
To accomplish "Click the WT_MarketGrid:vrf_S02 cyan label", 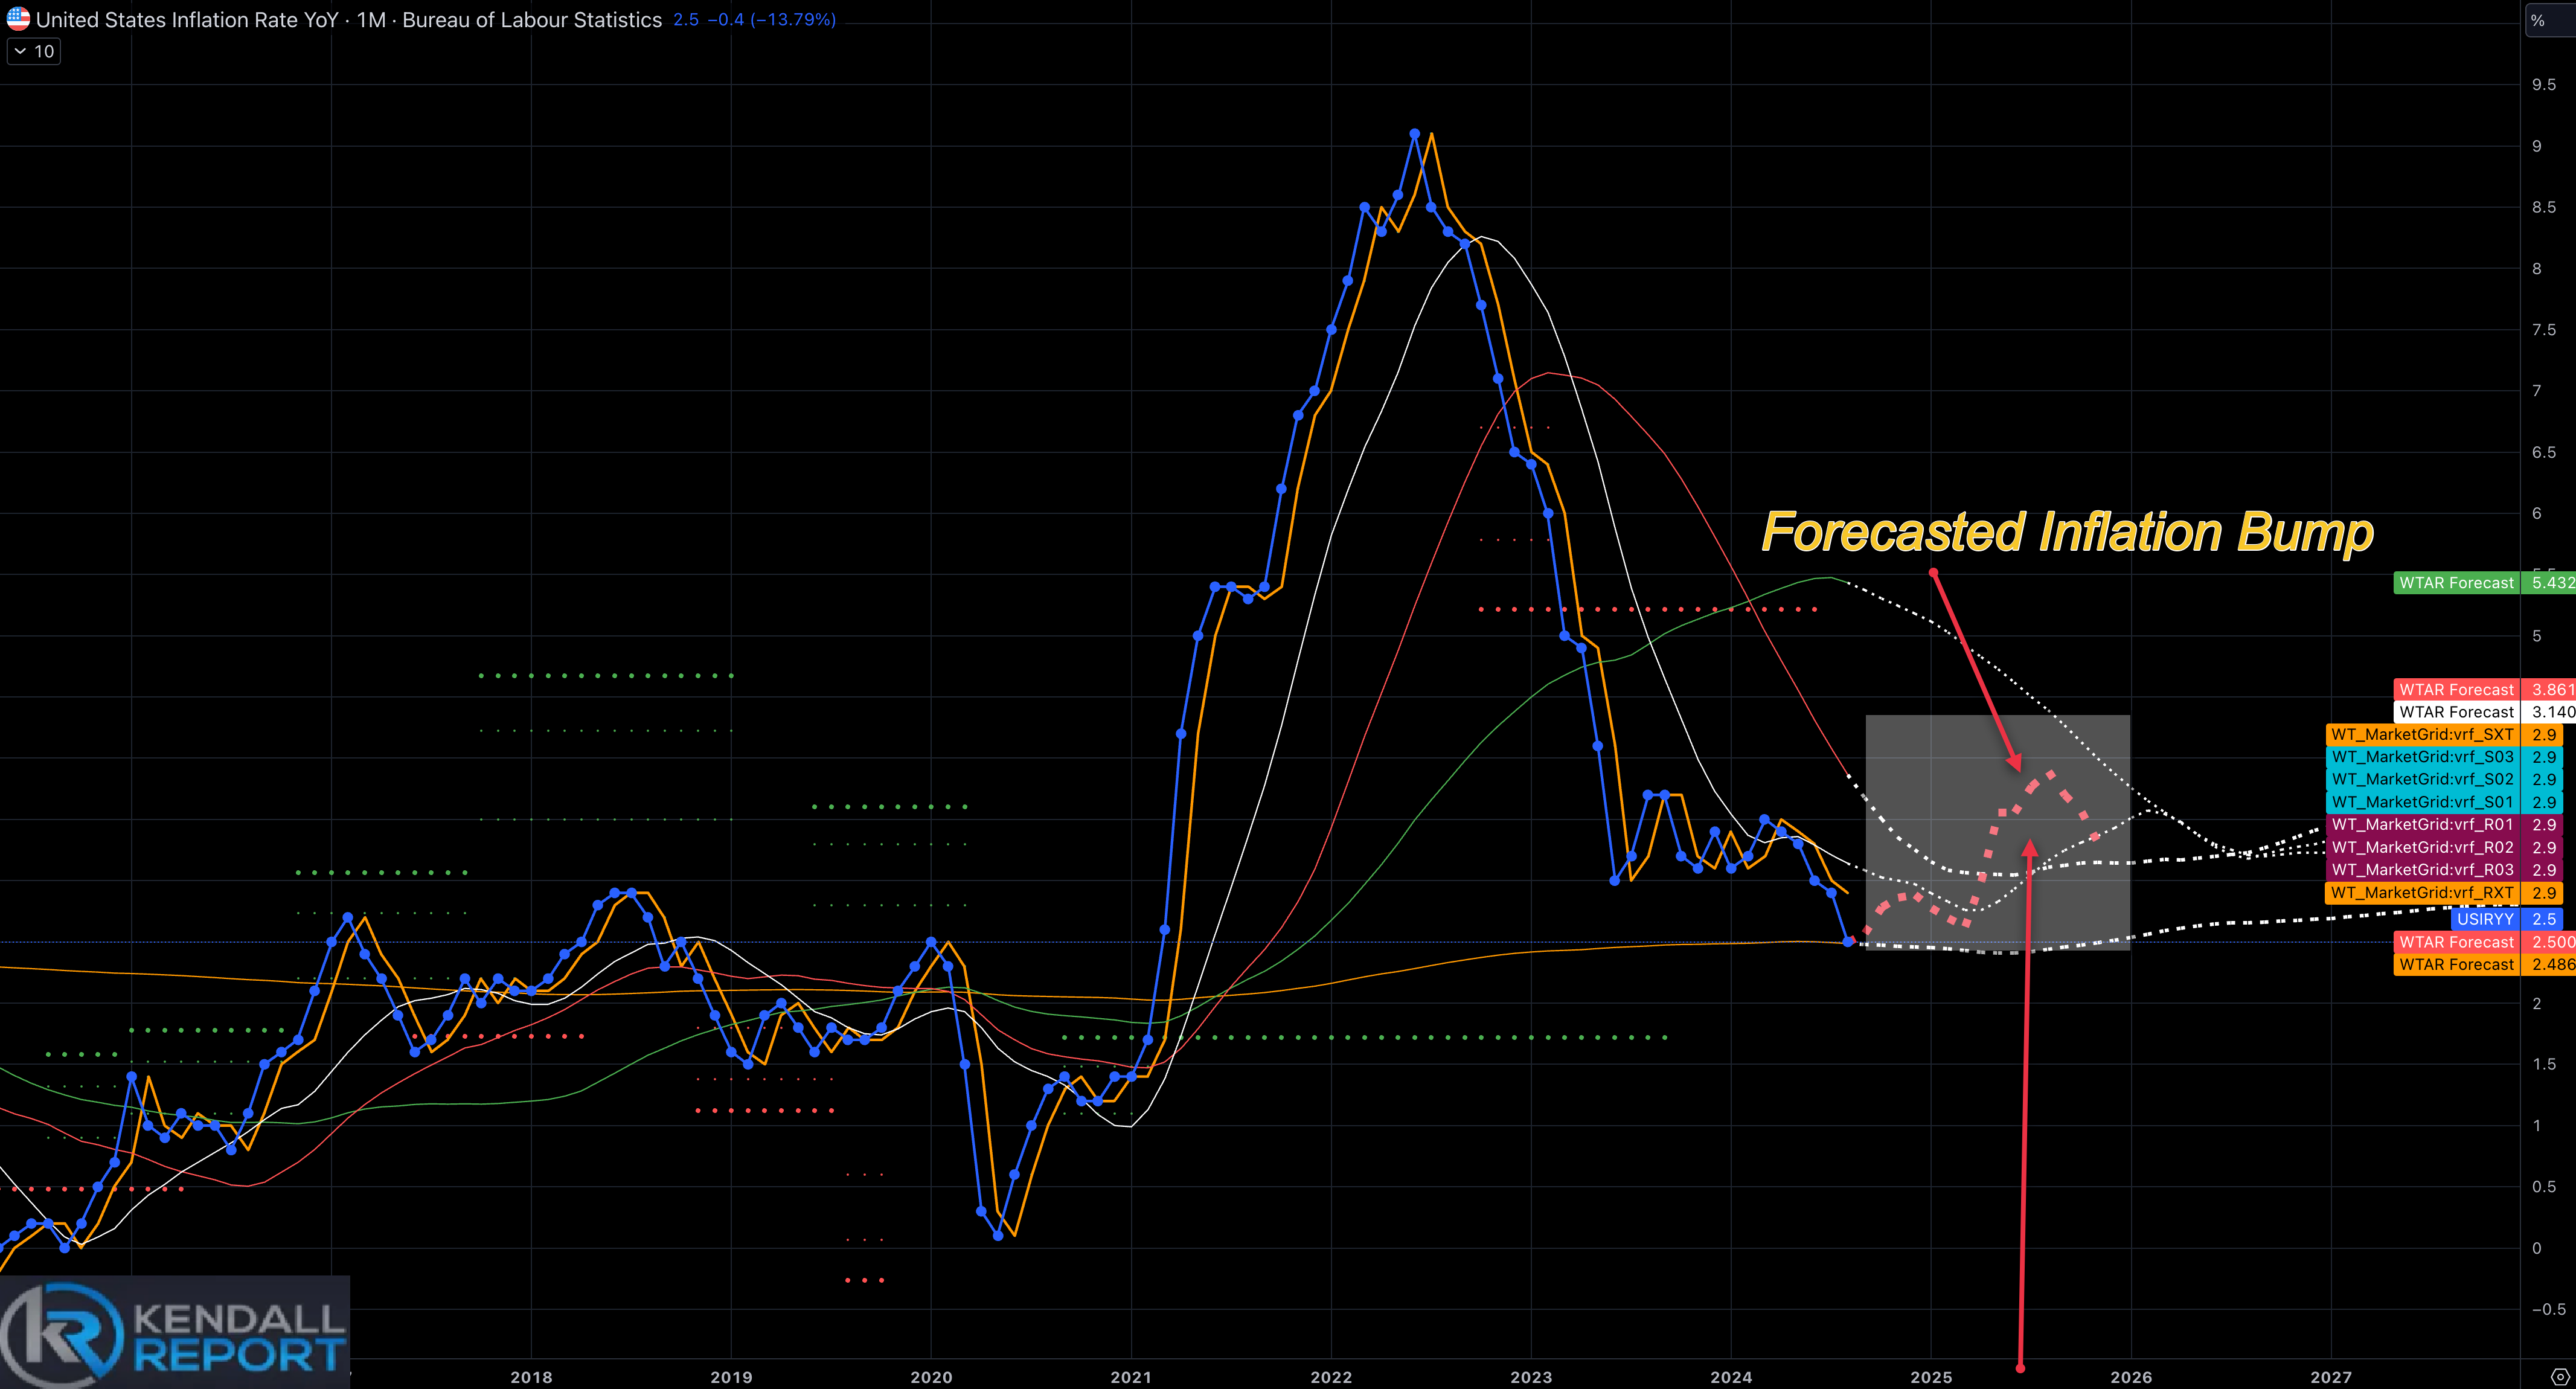I will (2422, 780).
